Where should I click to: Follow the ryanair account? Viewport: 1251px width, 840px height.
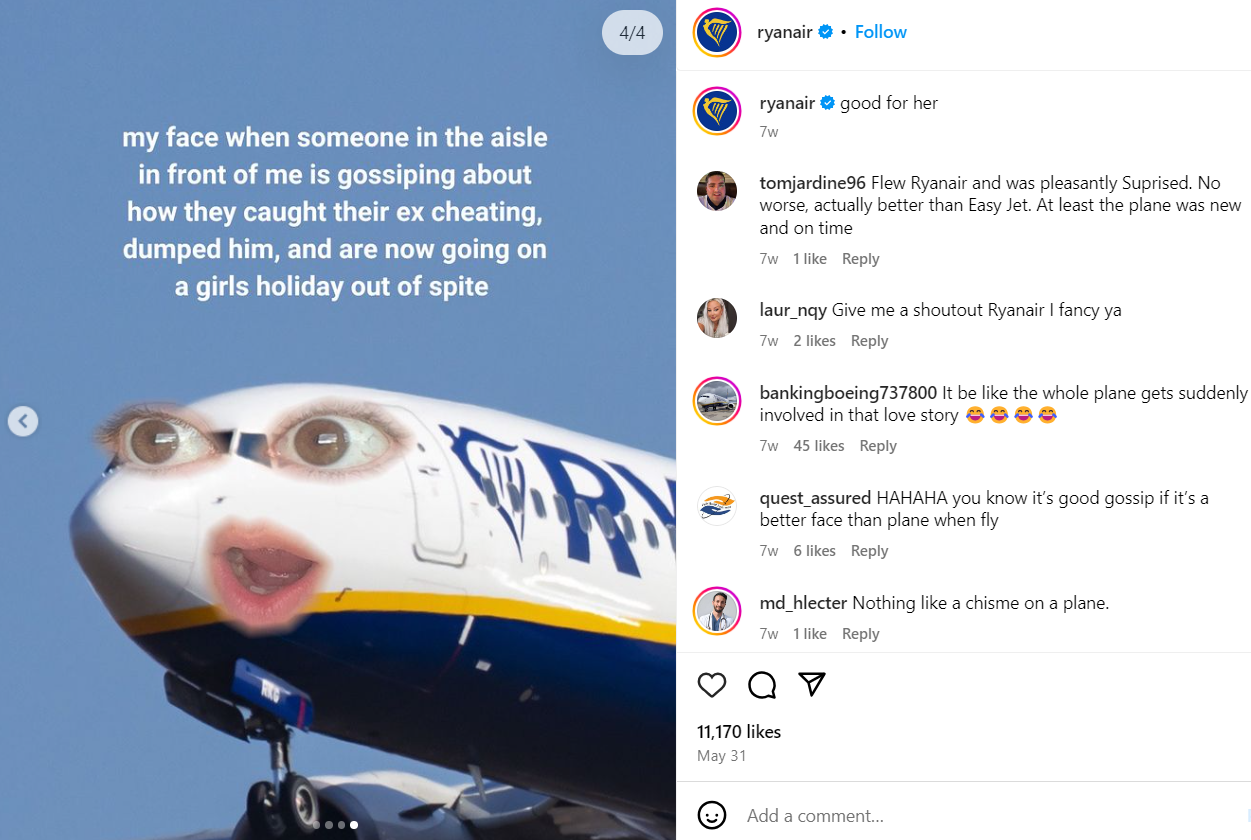pyautogui.click(x=880, y=31)
